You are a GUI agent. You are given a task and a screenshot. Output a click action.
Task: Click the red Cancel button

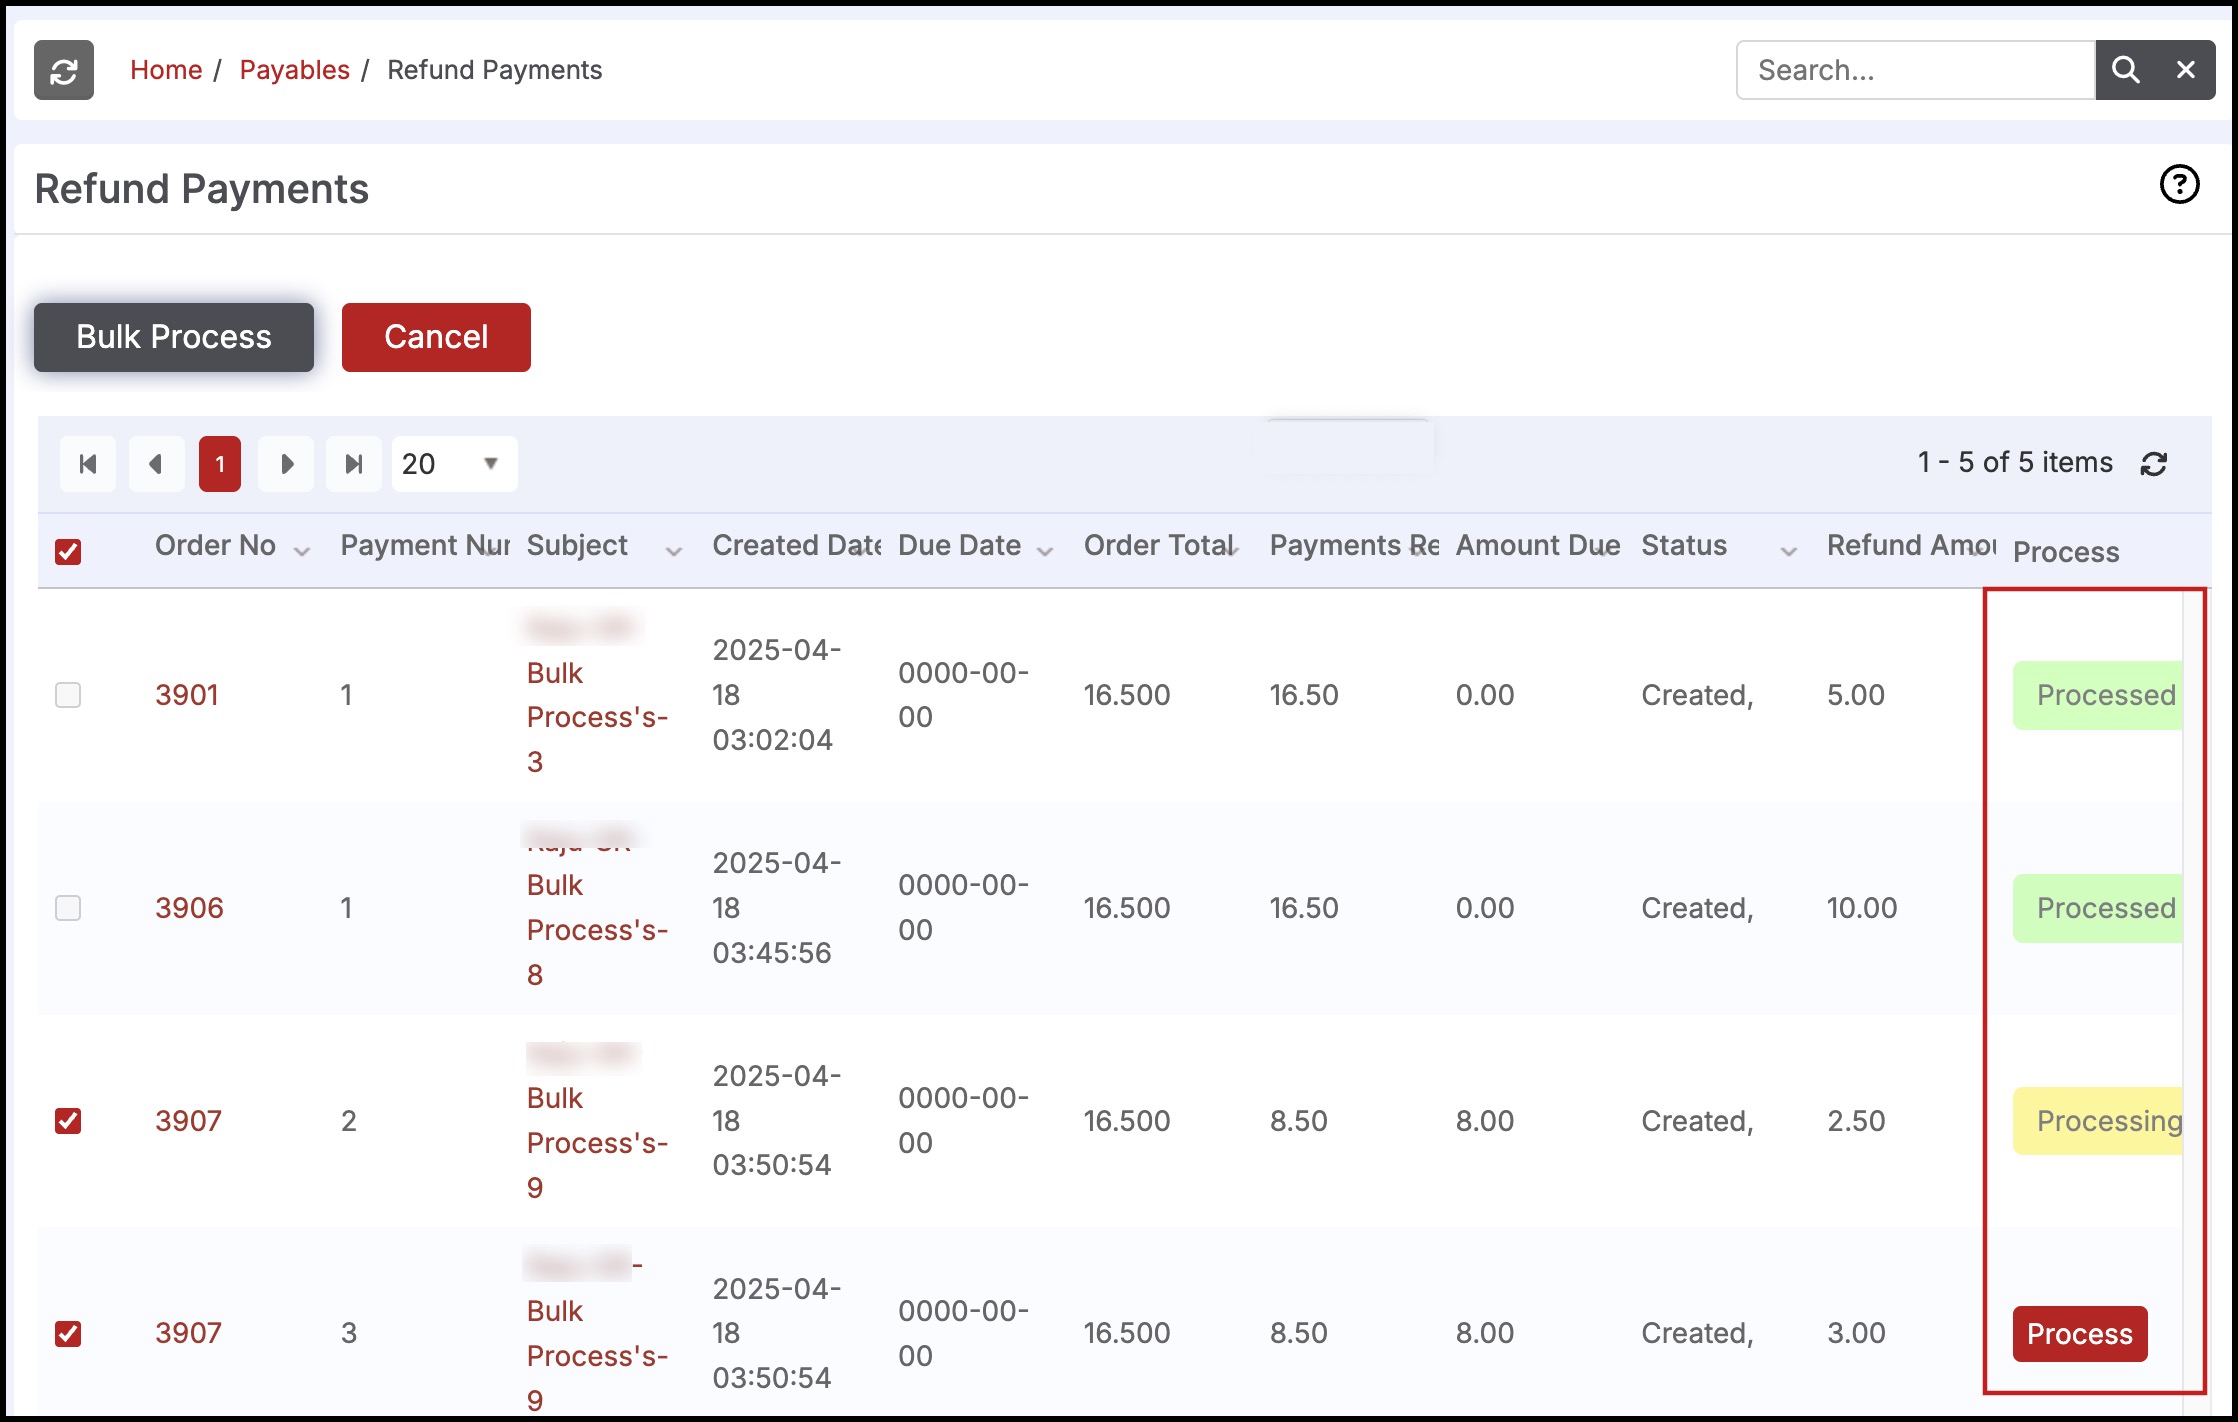coord(436,337)
